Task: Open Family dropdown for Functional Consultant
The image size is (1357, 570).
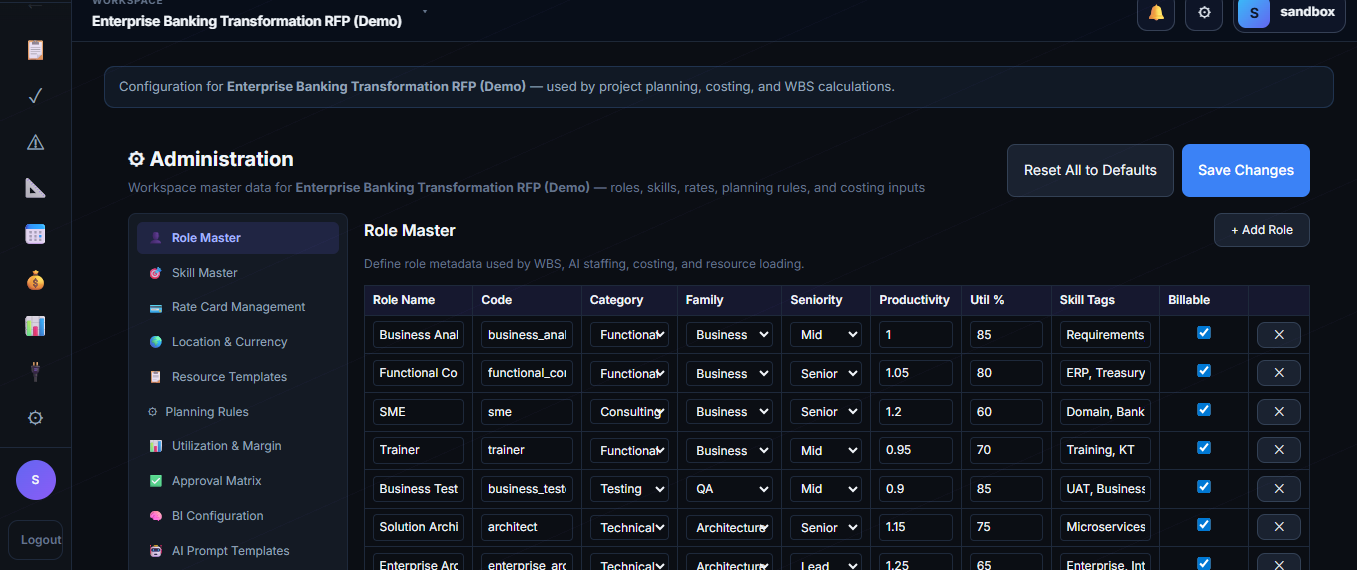Action: coord(729,373)
